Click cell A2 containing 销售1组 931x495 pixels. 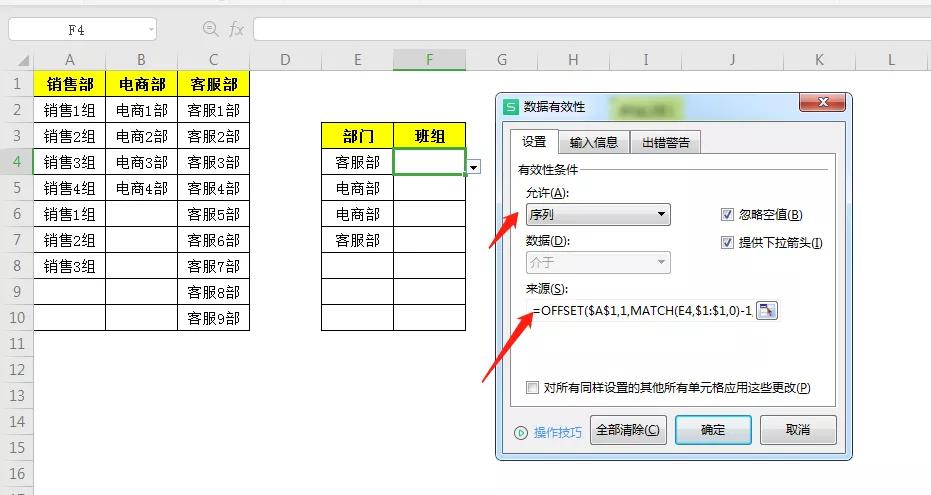click(x=69, y=110)
